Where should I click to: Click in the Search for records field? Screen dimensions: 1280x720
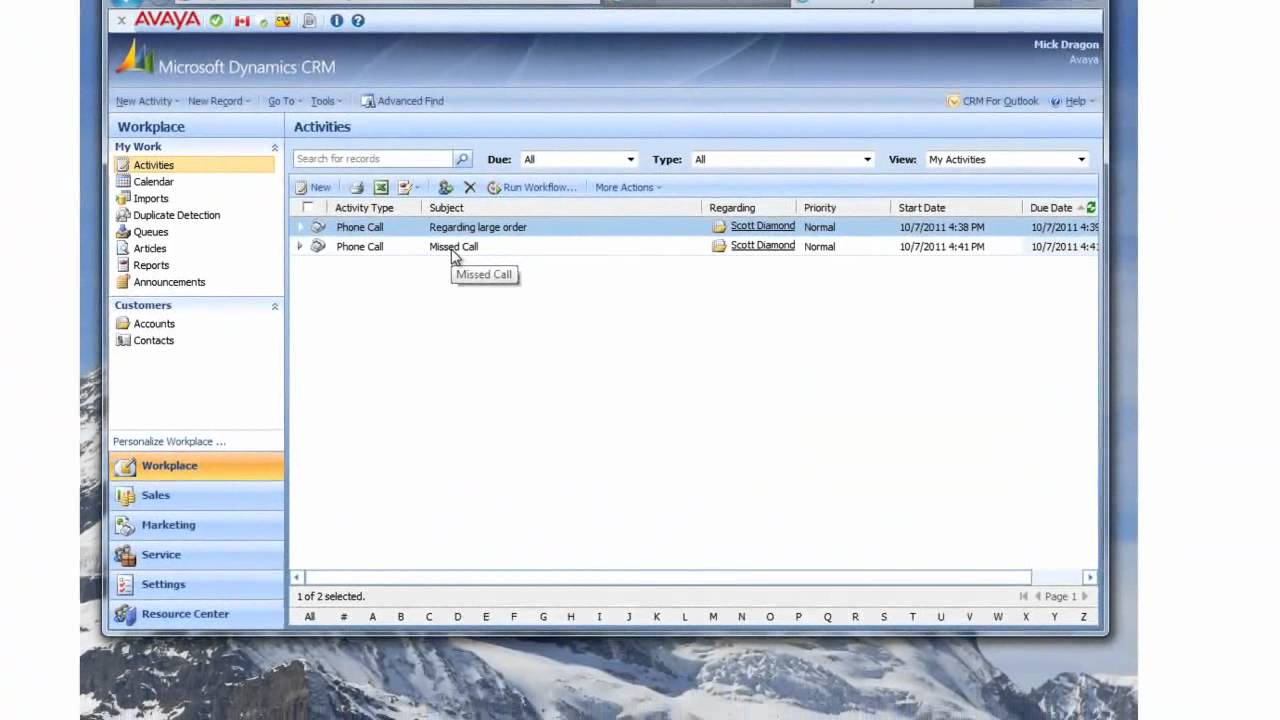click(x=373, y=159)
